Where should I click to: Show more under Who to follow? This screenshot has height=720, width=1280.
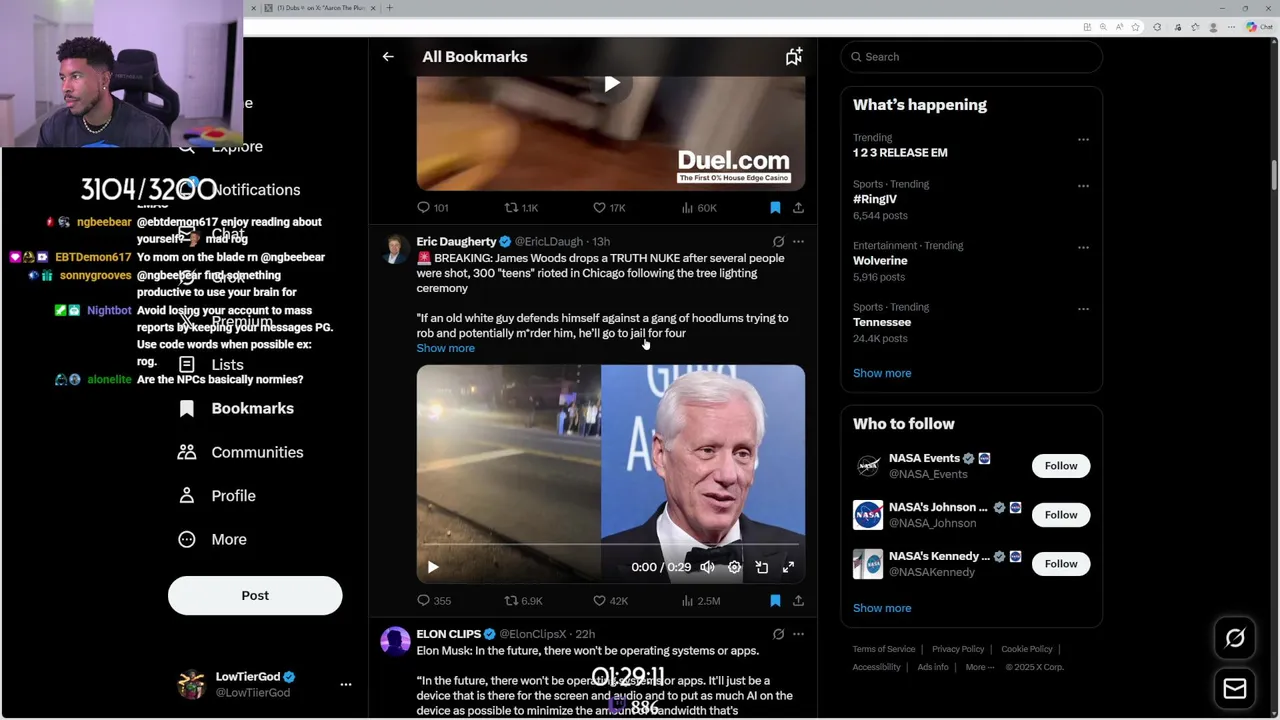(x=882, y=608)
